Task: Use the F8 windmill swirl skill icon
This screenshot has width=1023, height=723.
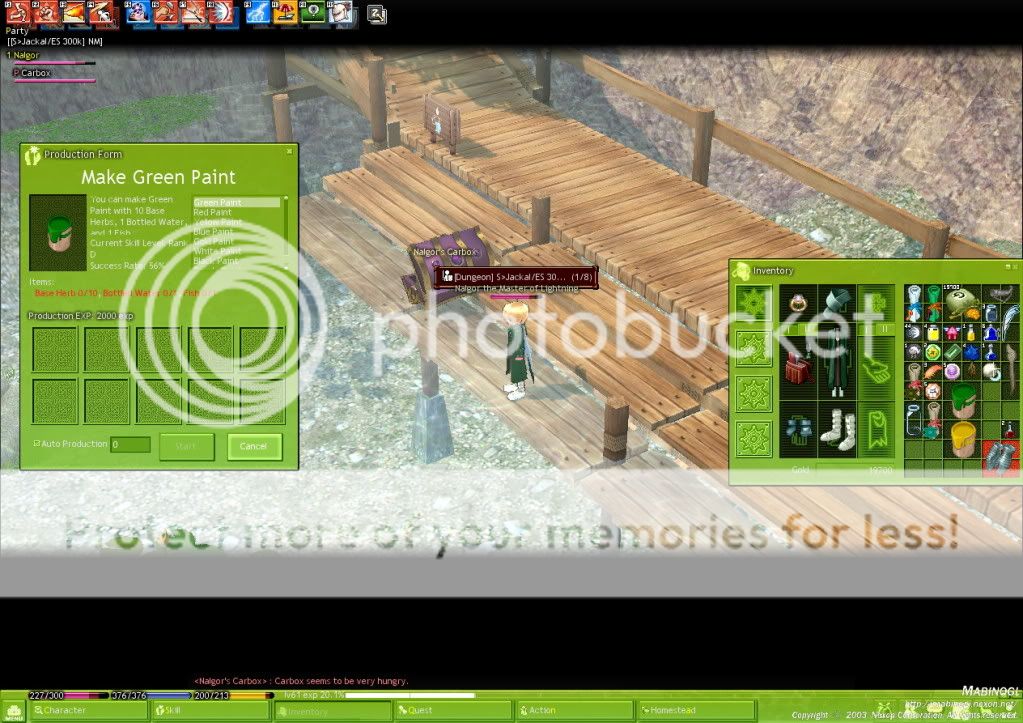Action: point(221,12)
